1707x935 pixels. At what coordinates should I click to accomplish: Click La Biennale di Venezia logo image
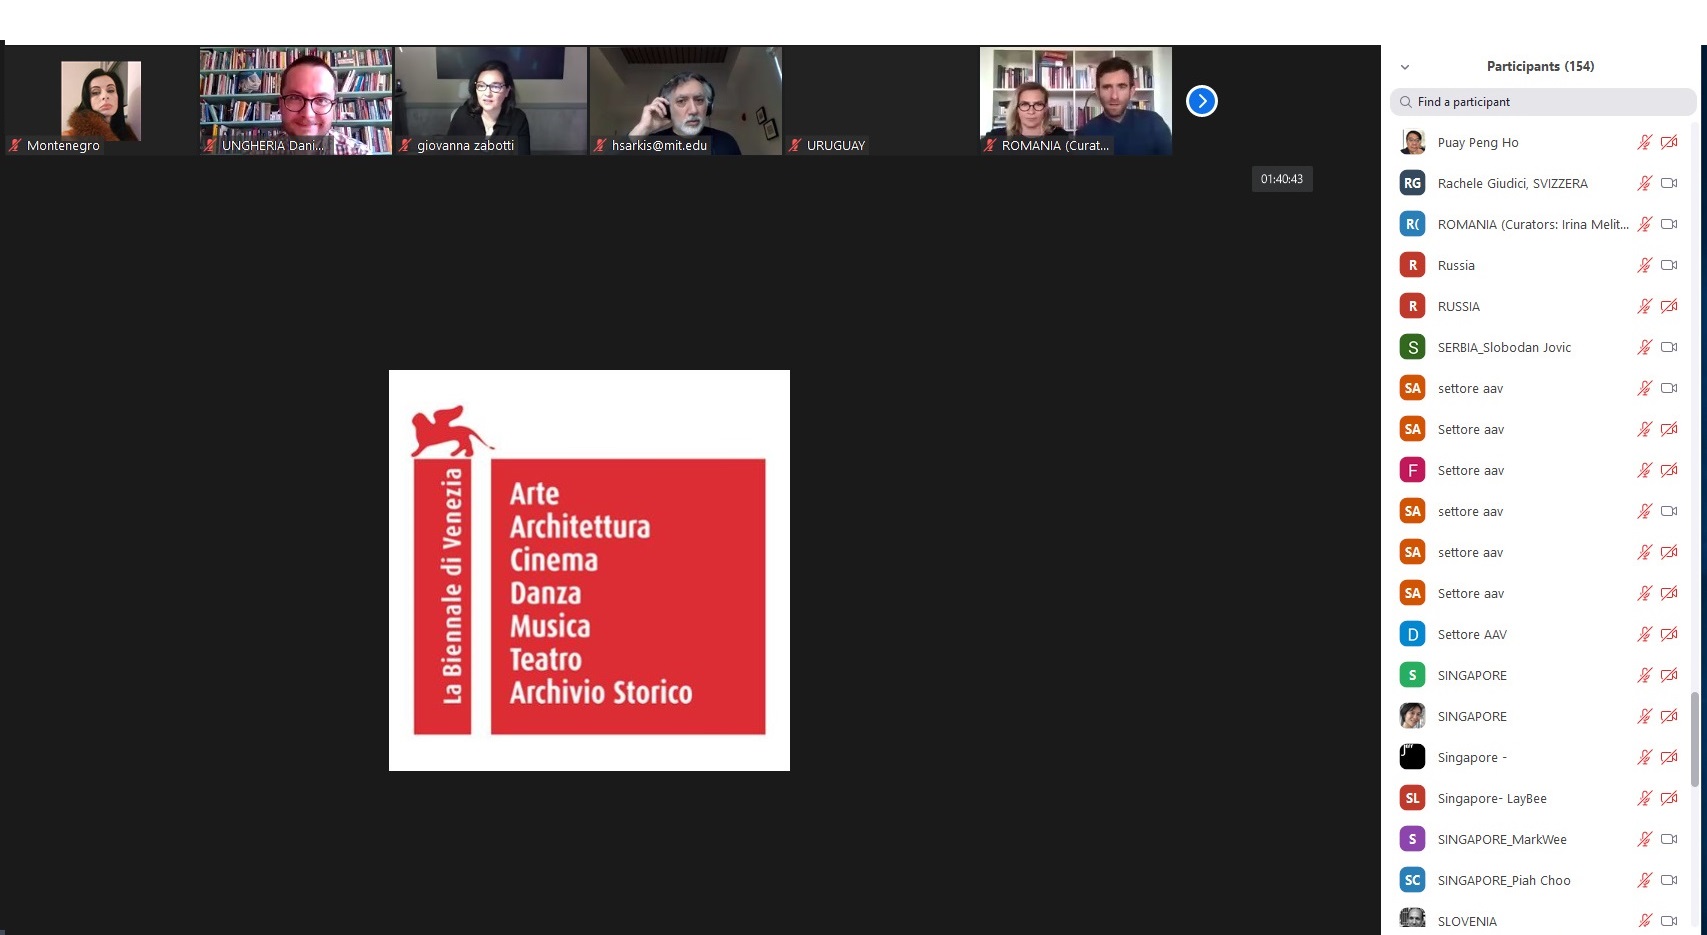(589, 570)
